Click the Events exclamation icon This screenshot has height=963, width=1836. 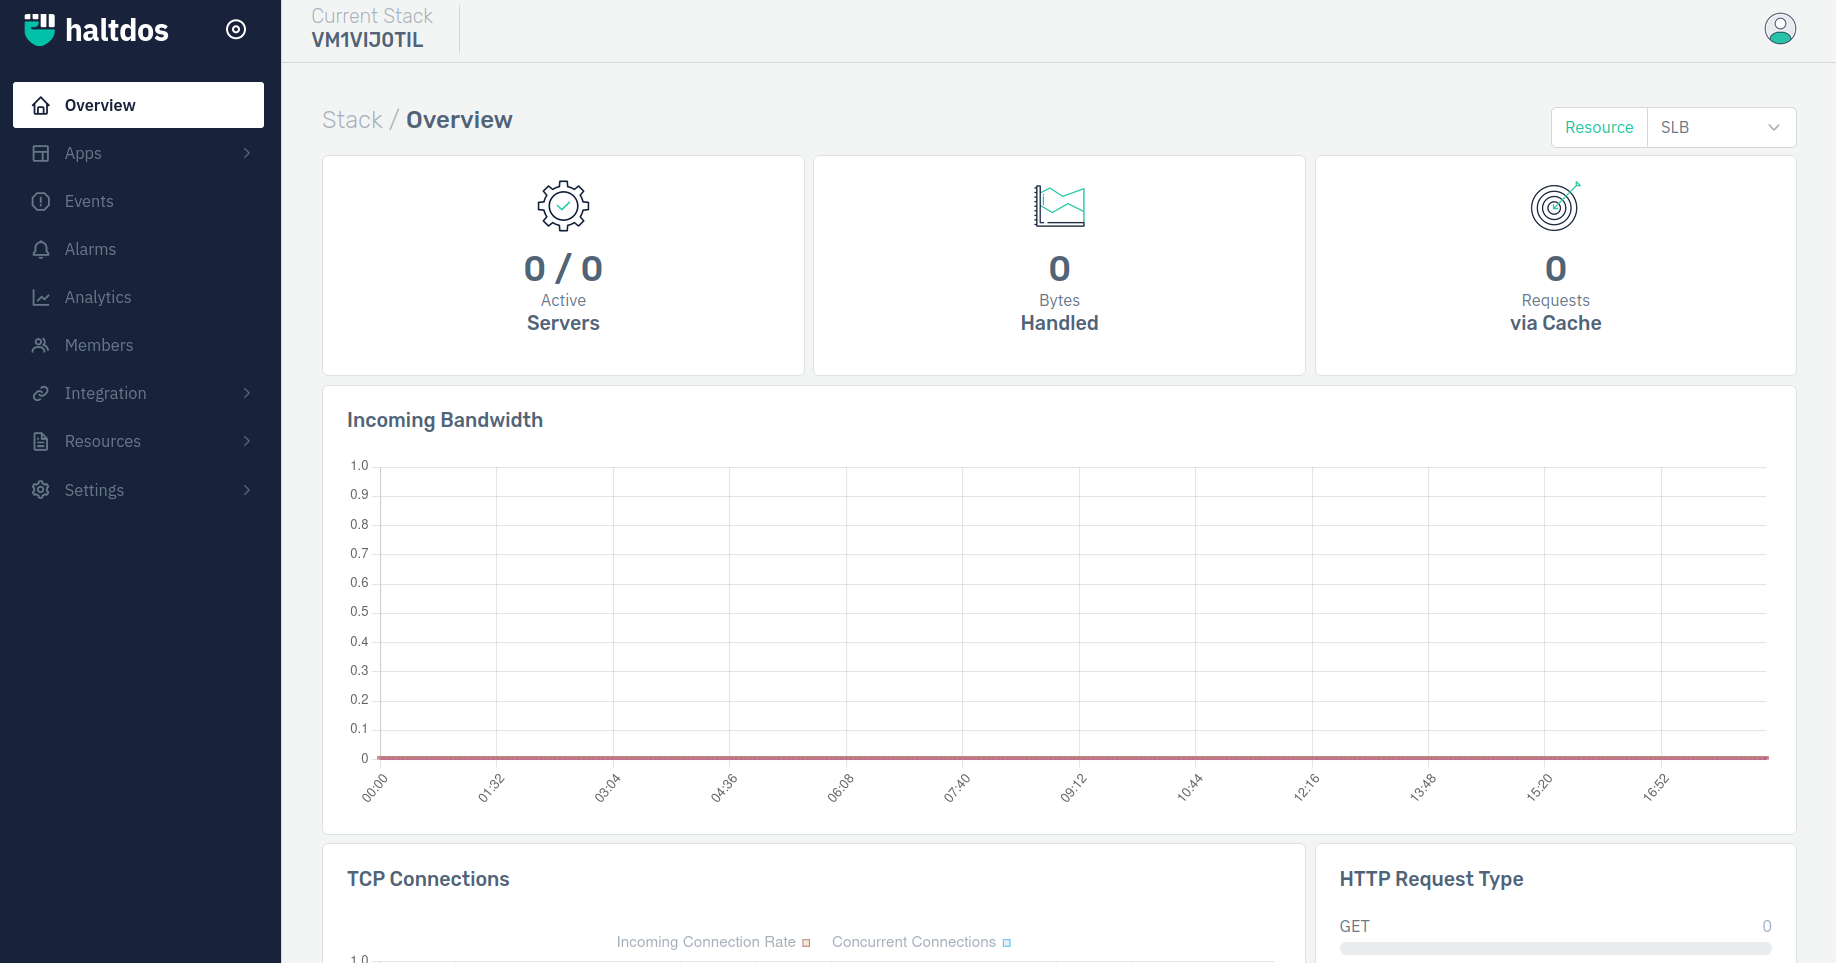(41, 201)
